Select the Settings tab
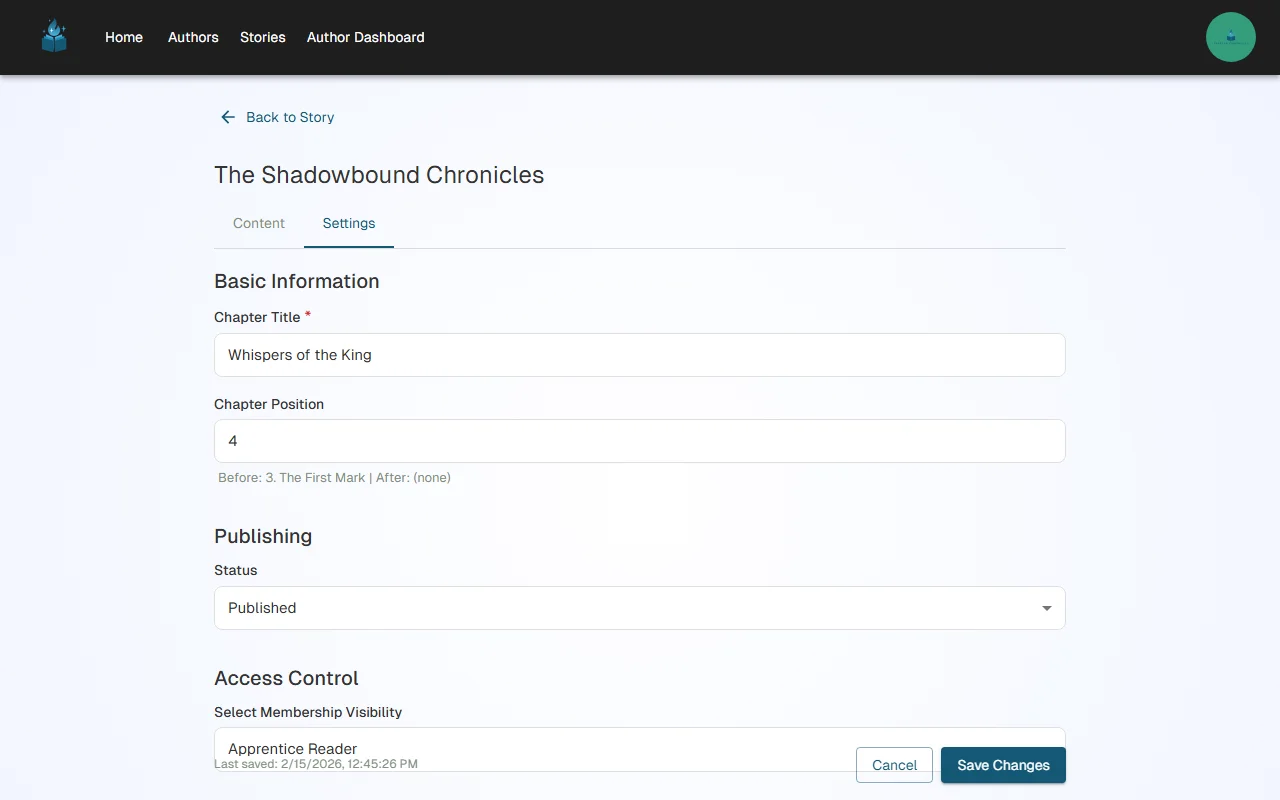This screenshot has height=800, width=1280. (348, 223)
